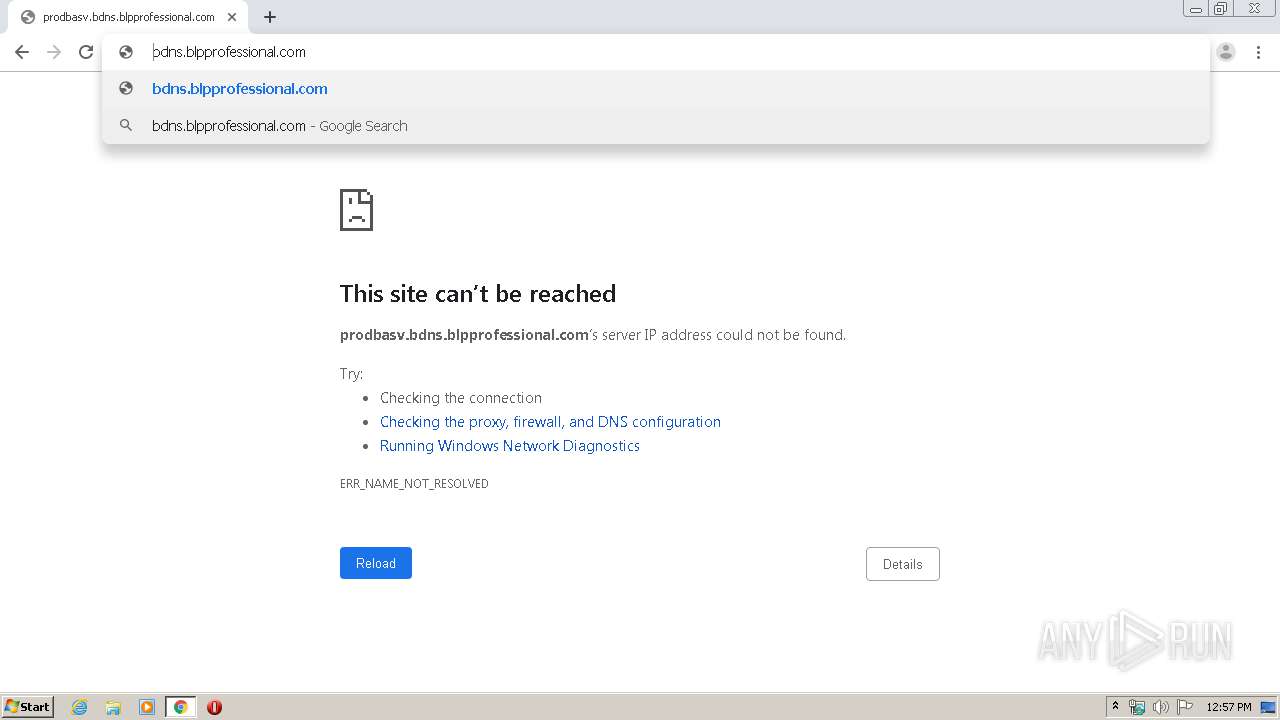Viewport: 1280px width, 720px height.
Task: Show hidden system tray icons
Action: [1115, 707]
